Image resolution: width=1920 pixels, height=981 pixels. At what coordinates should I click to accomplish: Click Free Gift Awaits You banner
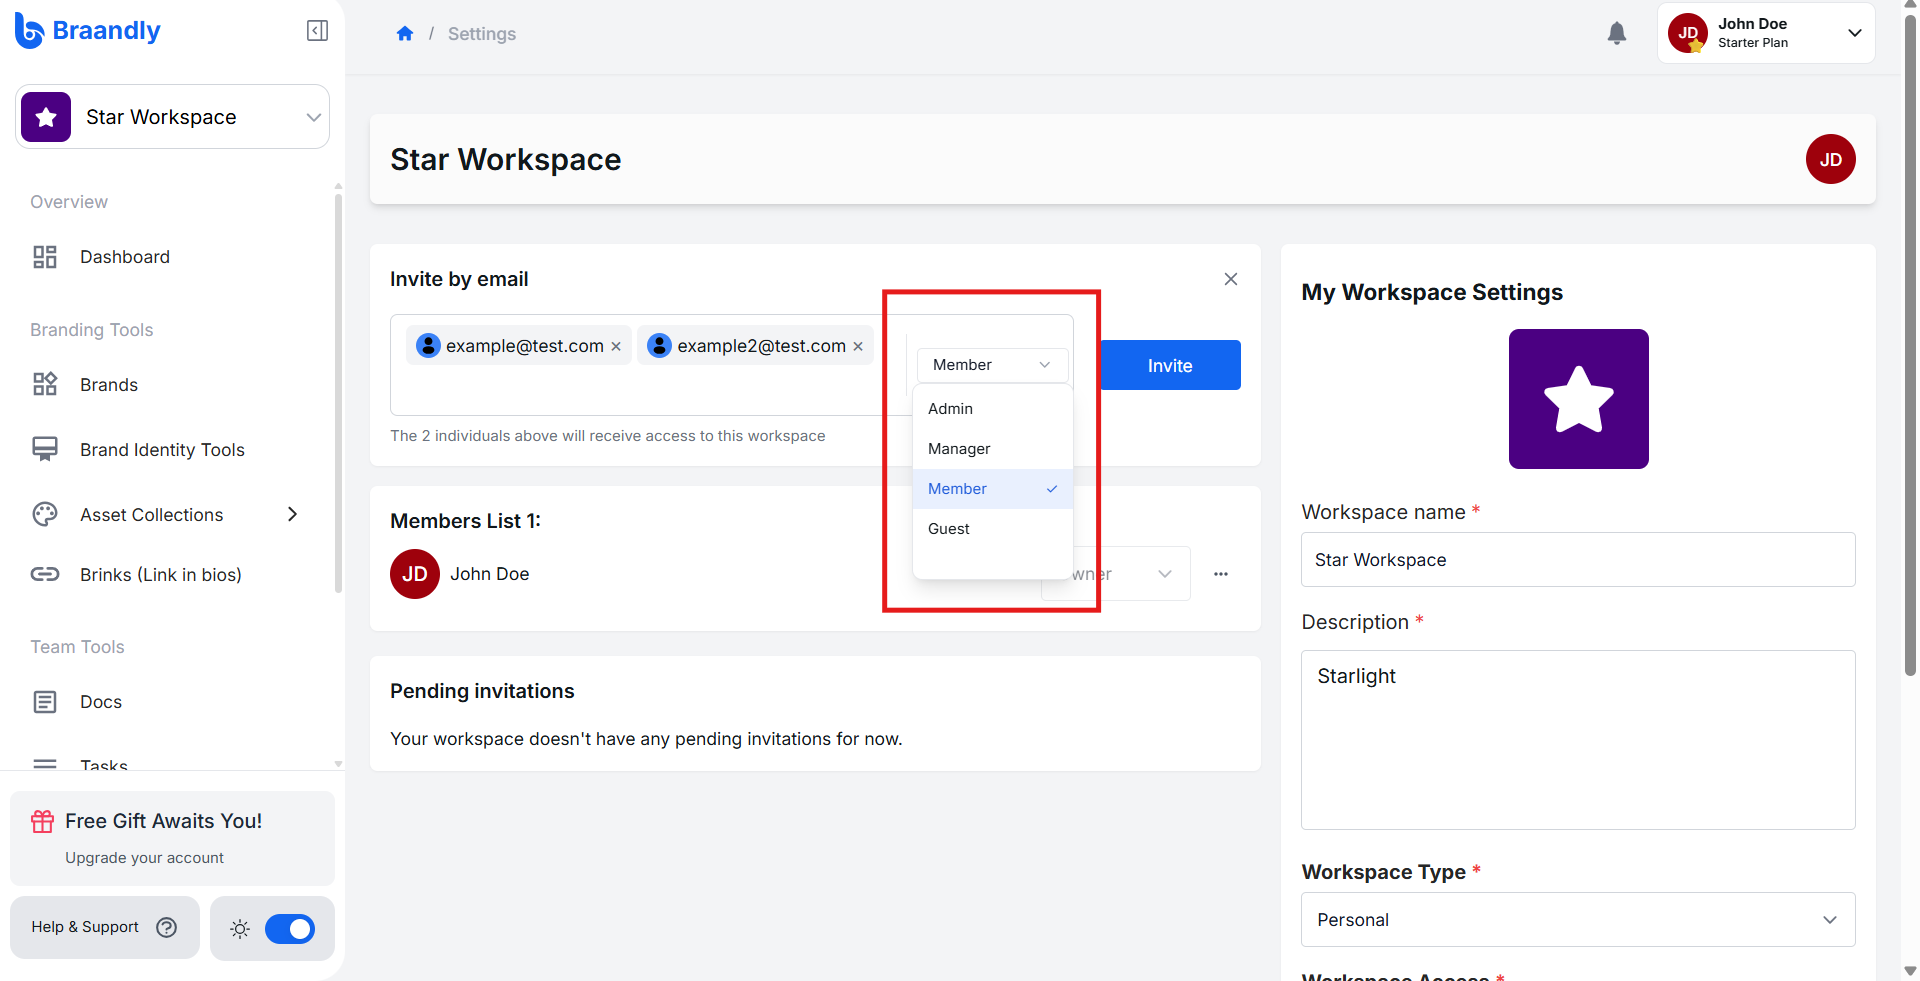172,838
